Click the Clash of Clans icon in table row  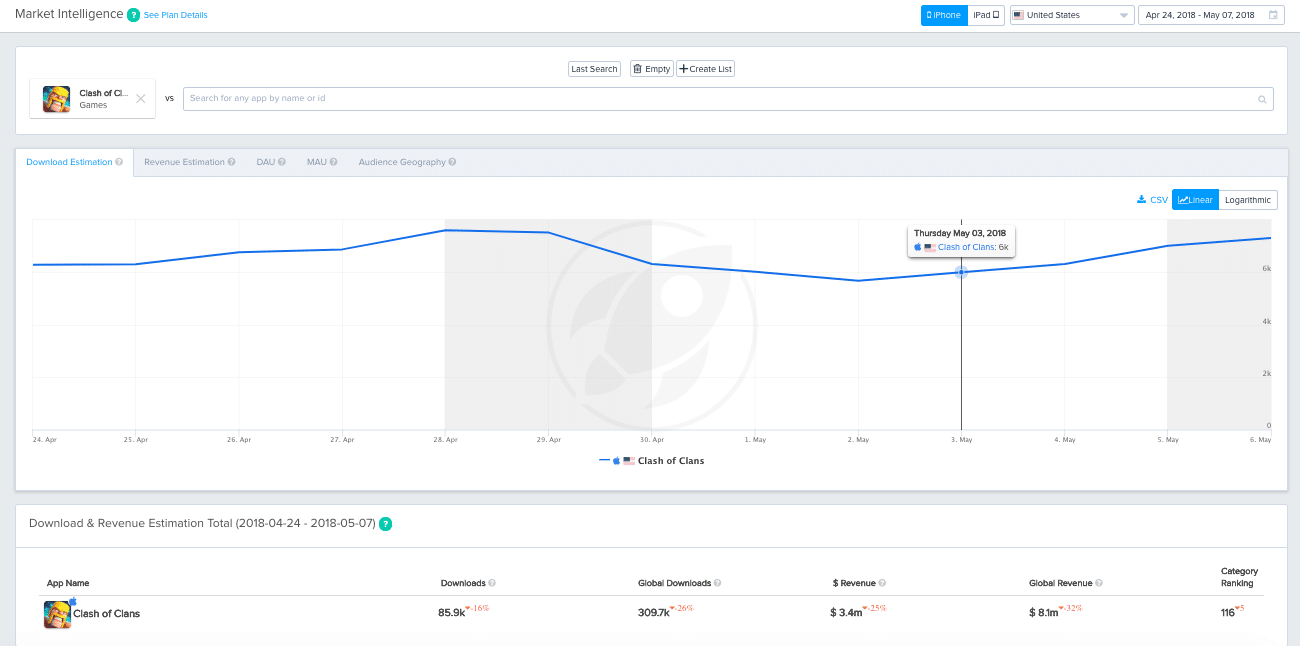click(x=58, y=614)
